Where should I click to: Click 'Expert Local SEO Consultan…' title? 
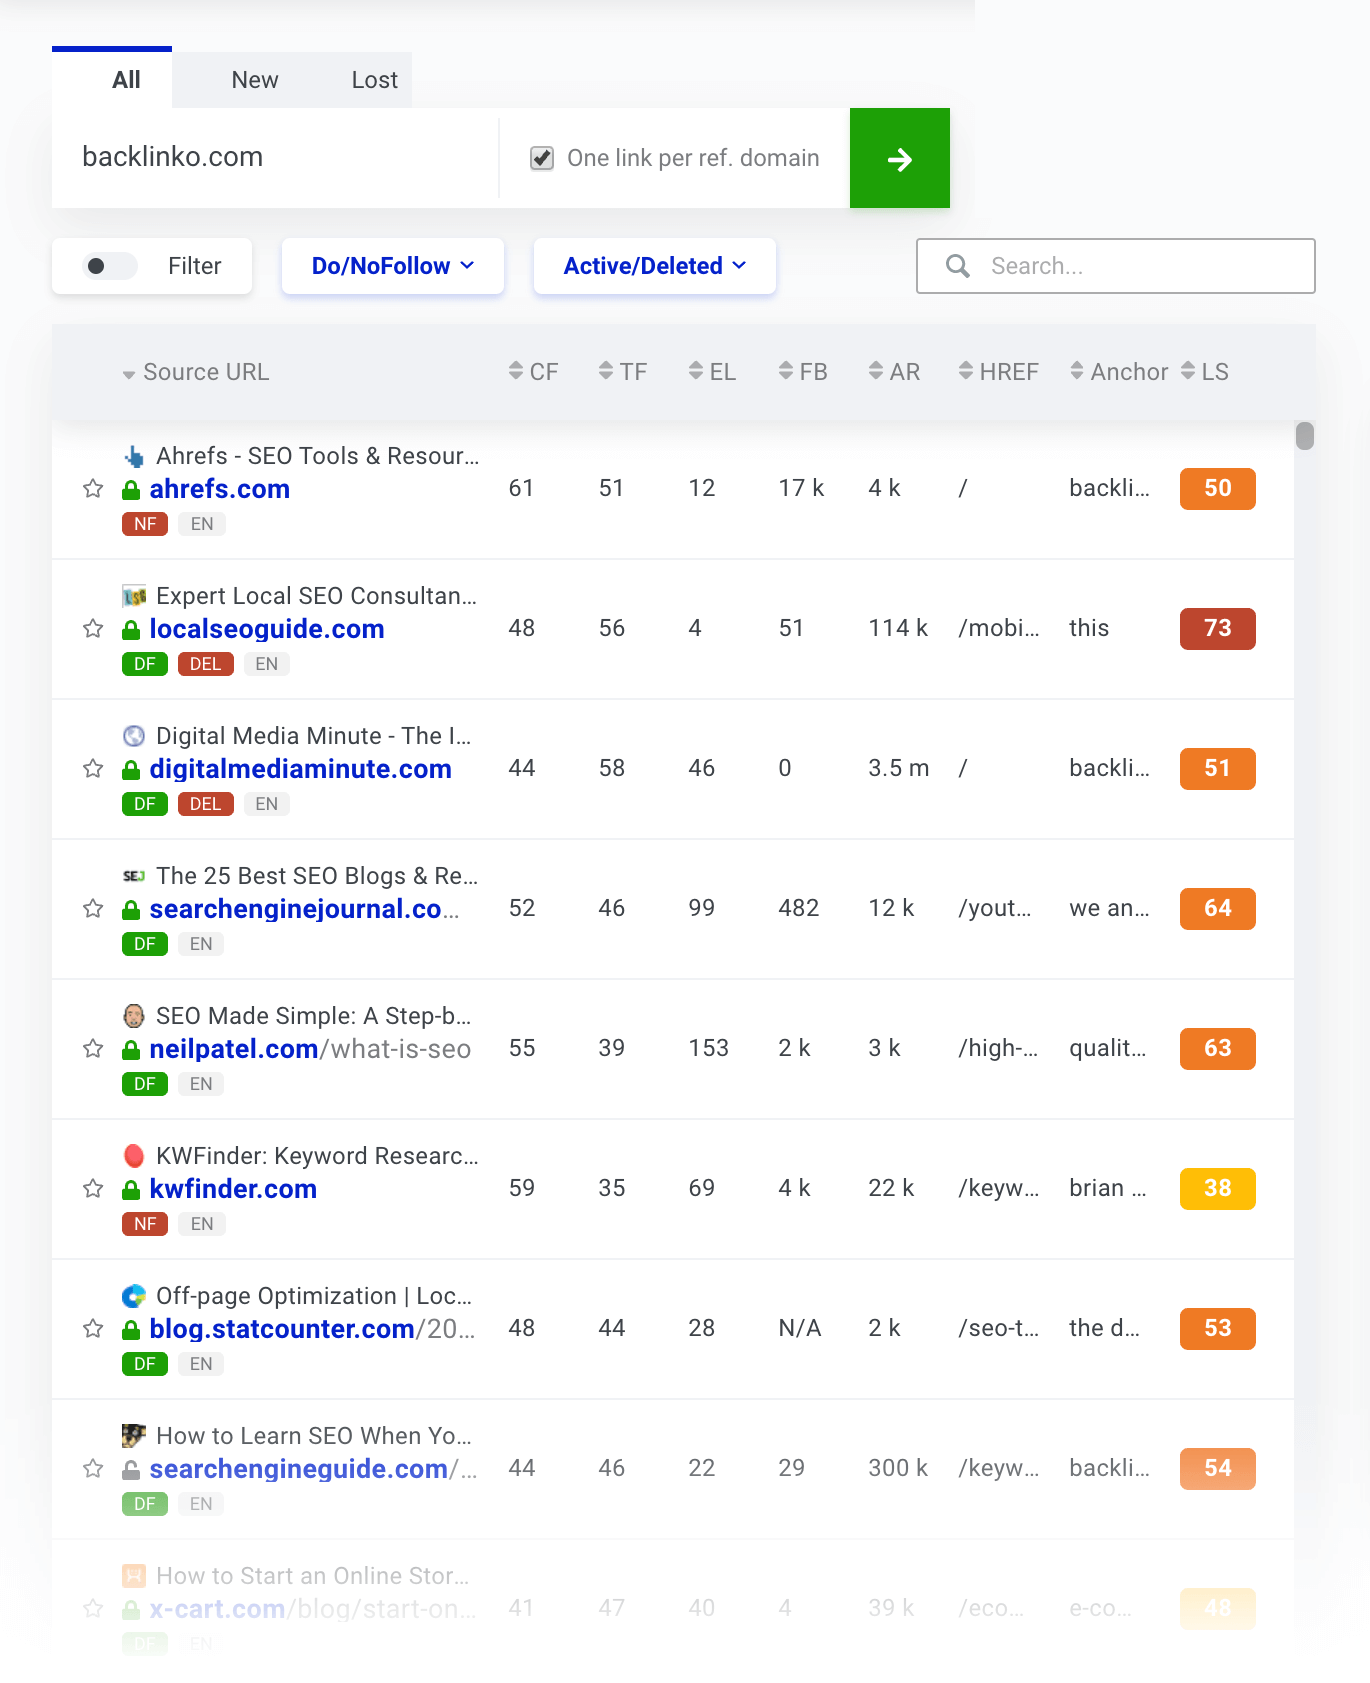316,596
